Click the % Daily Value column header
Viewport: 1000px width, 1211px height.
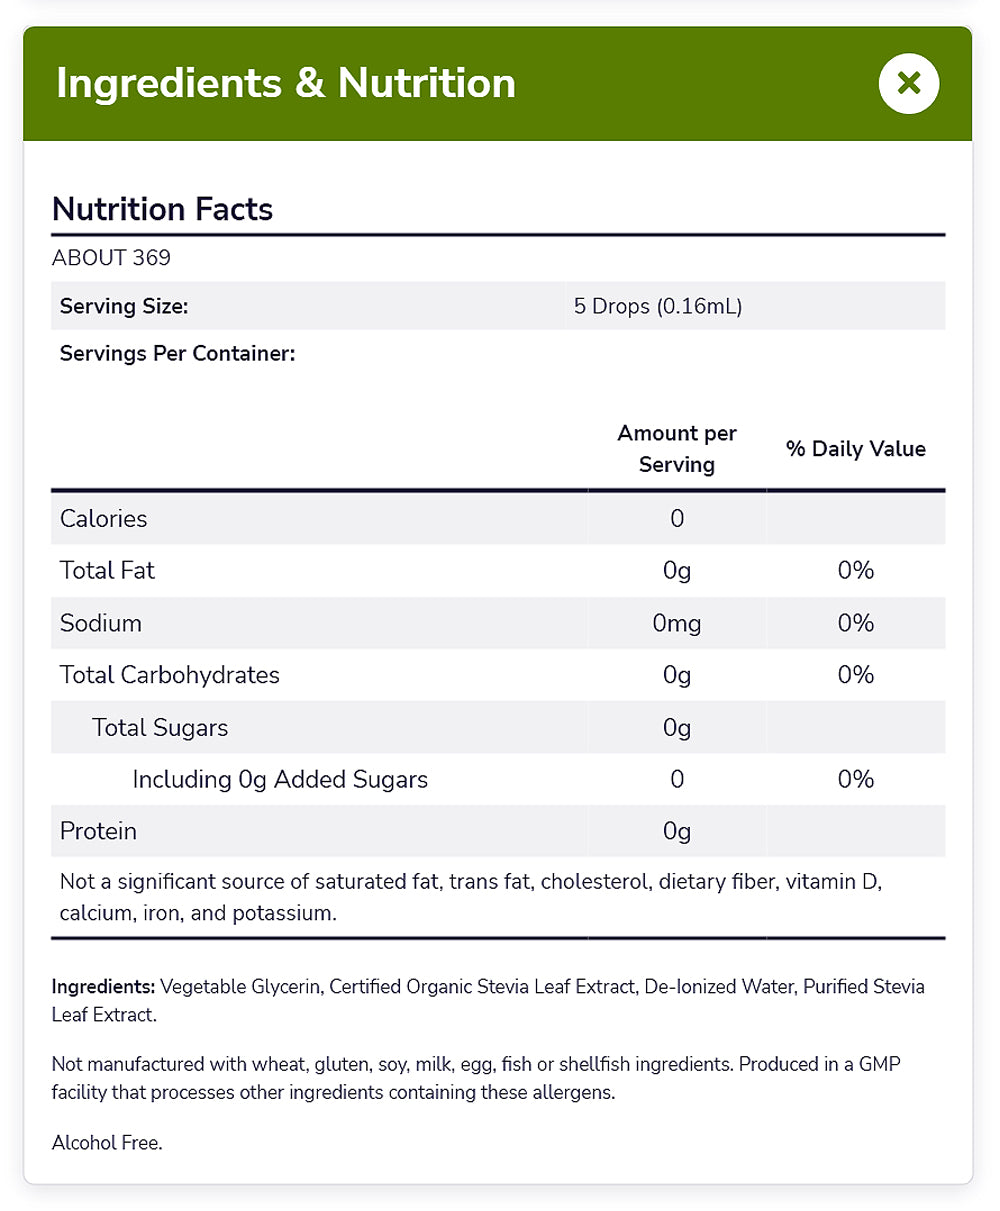(x=855, y=449)
